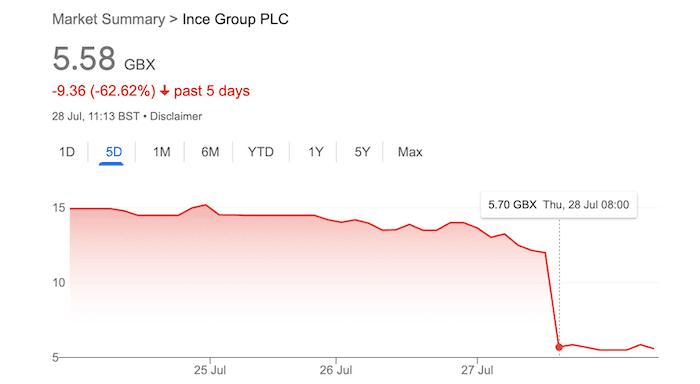Click the 25 Jul axis label

tap(210, 370)
